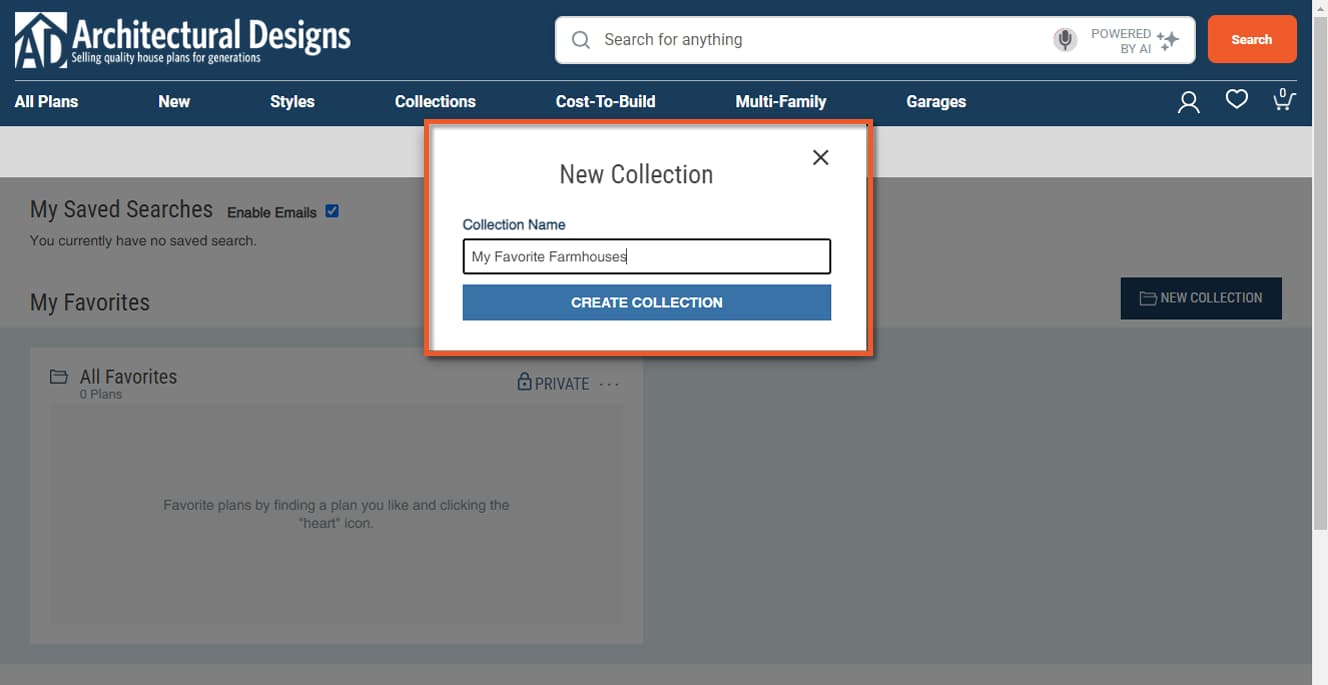This screenshot has height=685, width=1328.
Task: Select the Garages menu item
Action: click(936, 102)
